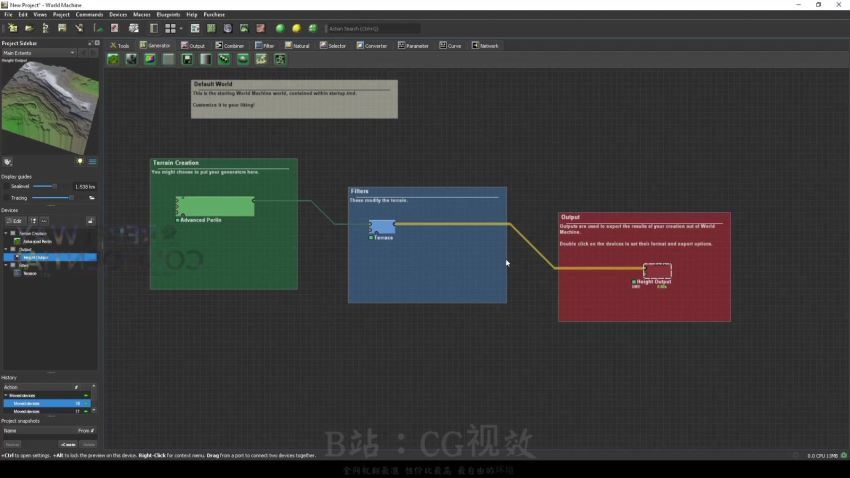The height and width of the screenshot is (478, 850).
Task: Click the Tracing image icon beside slider
Action: (x=92, y=198)
